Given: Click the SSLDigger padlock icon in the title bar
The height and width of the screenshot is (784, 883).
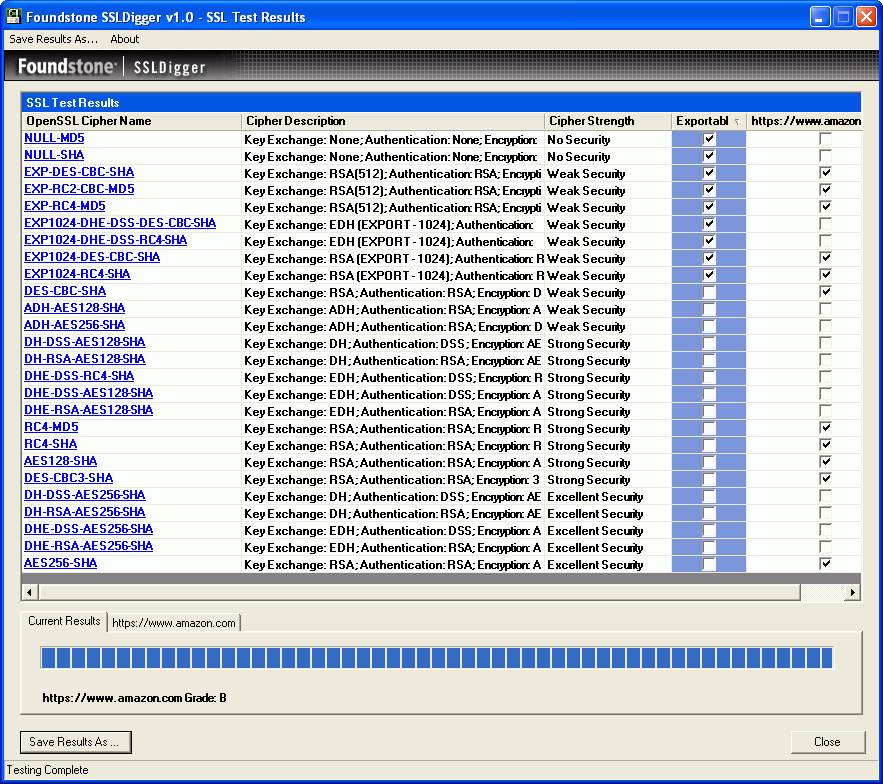Looking at the screenshot, I should 13,16.
